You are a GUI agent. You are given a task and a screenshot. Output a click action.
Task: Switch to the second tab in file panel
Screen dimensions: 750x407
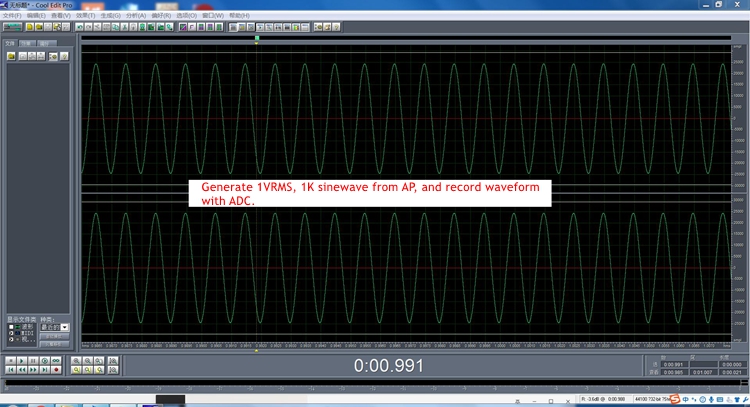(x=28, y=44)
